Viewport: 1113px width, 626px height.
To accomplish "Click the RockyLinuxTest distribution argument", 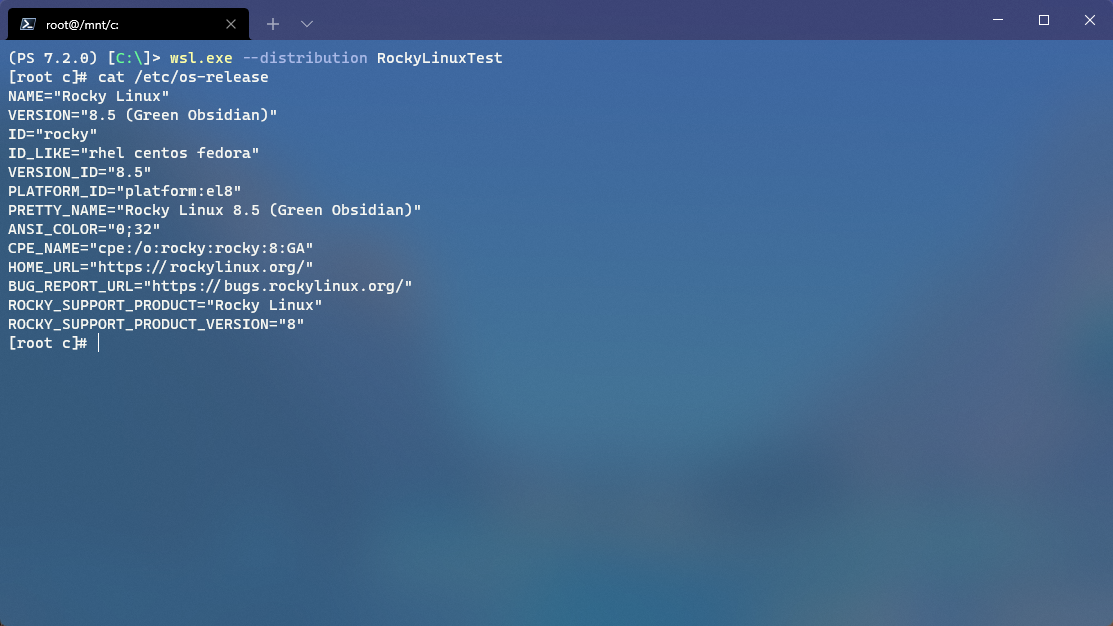I will tap(439, 58).
